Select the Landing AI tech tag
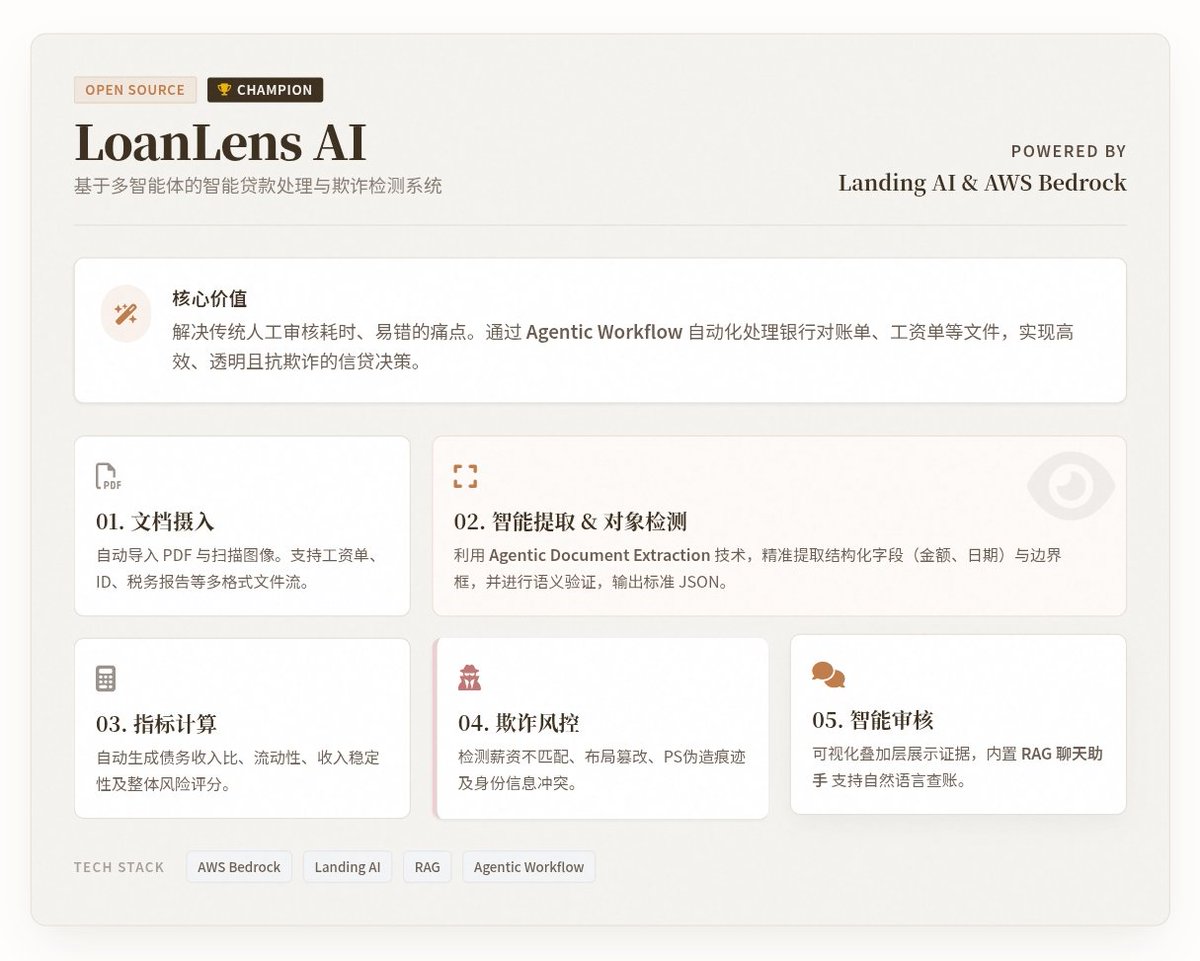The height and width of the screenshot is (961, 1200). coord(348,867)
